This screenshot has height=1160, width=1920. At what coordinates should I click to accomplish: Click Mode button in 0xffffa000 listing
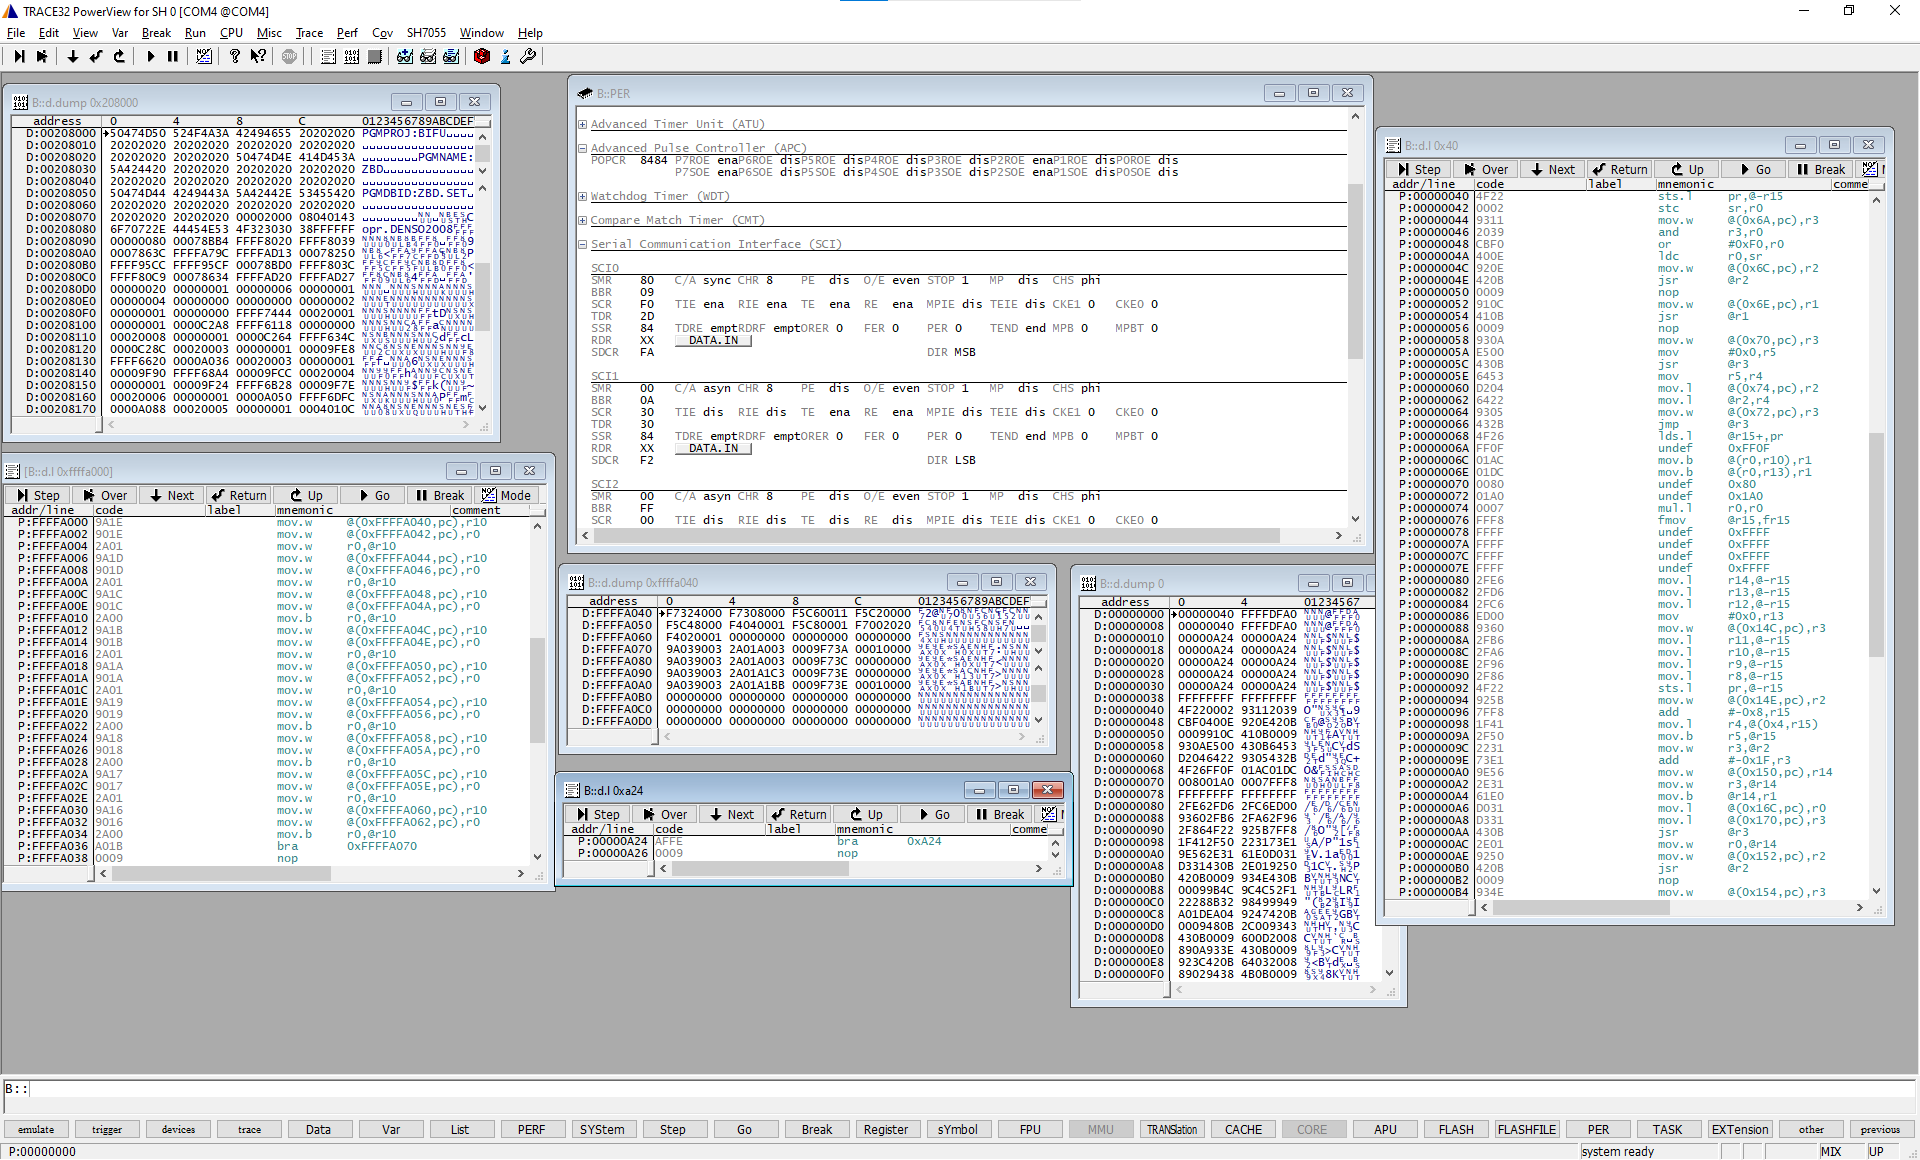507,495
